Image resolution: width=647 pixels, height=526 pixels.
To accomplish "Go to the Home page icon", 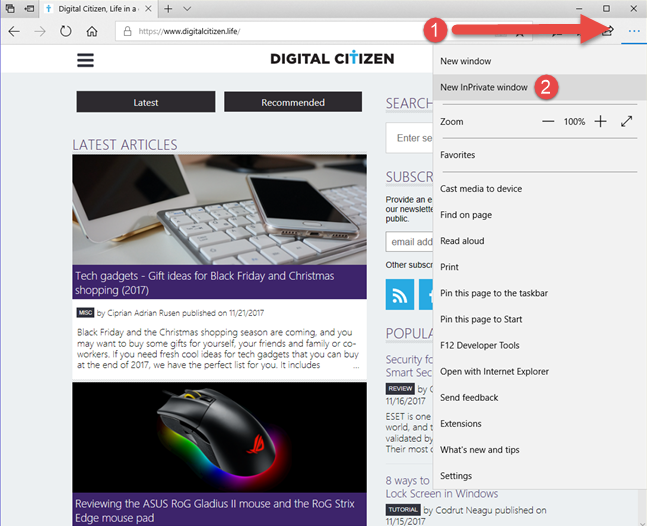I will pos(92,31).
